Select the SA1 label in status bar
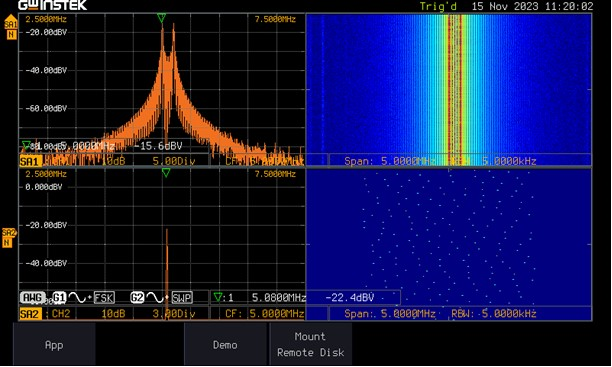Viewport: 612px width, 367px height. [30, 161]
